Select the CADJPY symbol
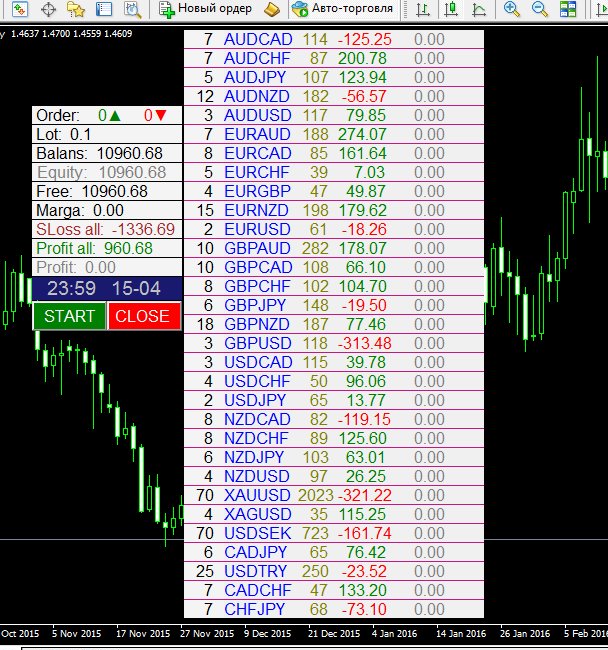Screen dimensions: 608x650 pos(255,553)
